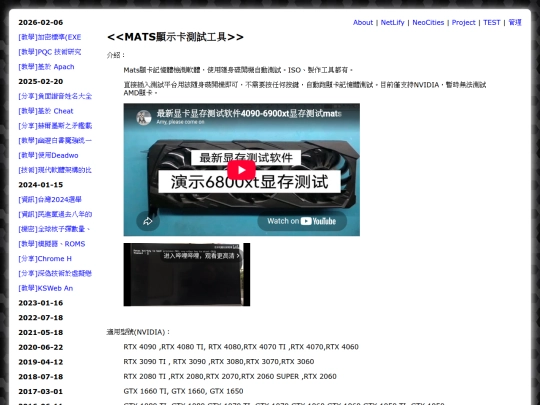Screen dimensions: 540x405
Task: Open the Apach article link in sidebar
Action: 46,67
